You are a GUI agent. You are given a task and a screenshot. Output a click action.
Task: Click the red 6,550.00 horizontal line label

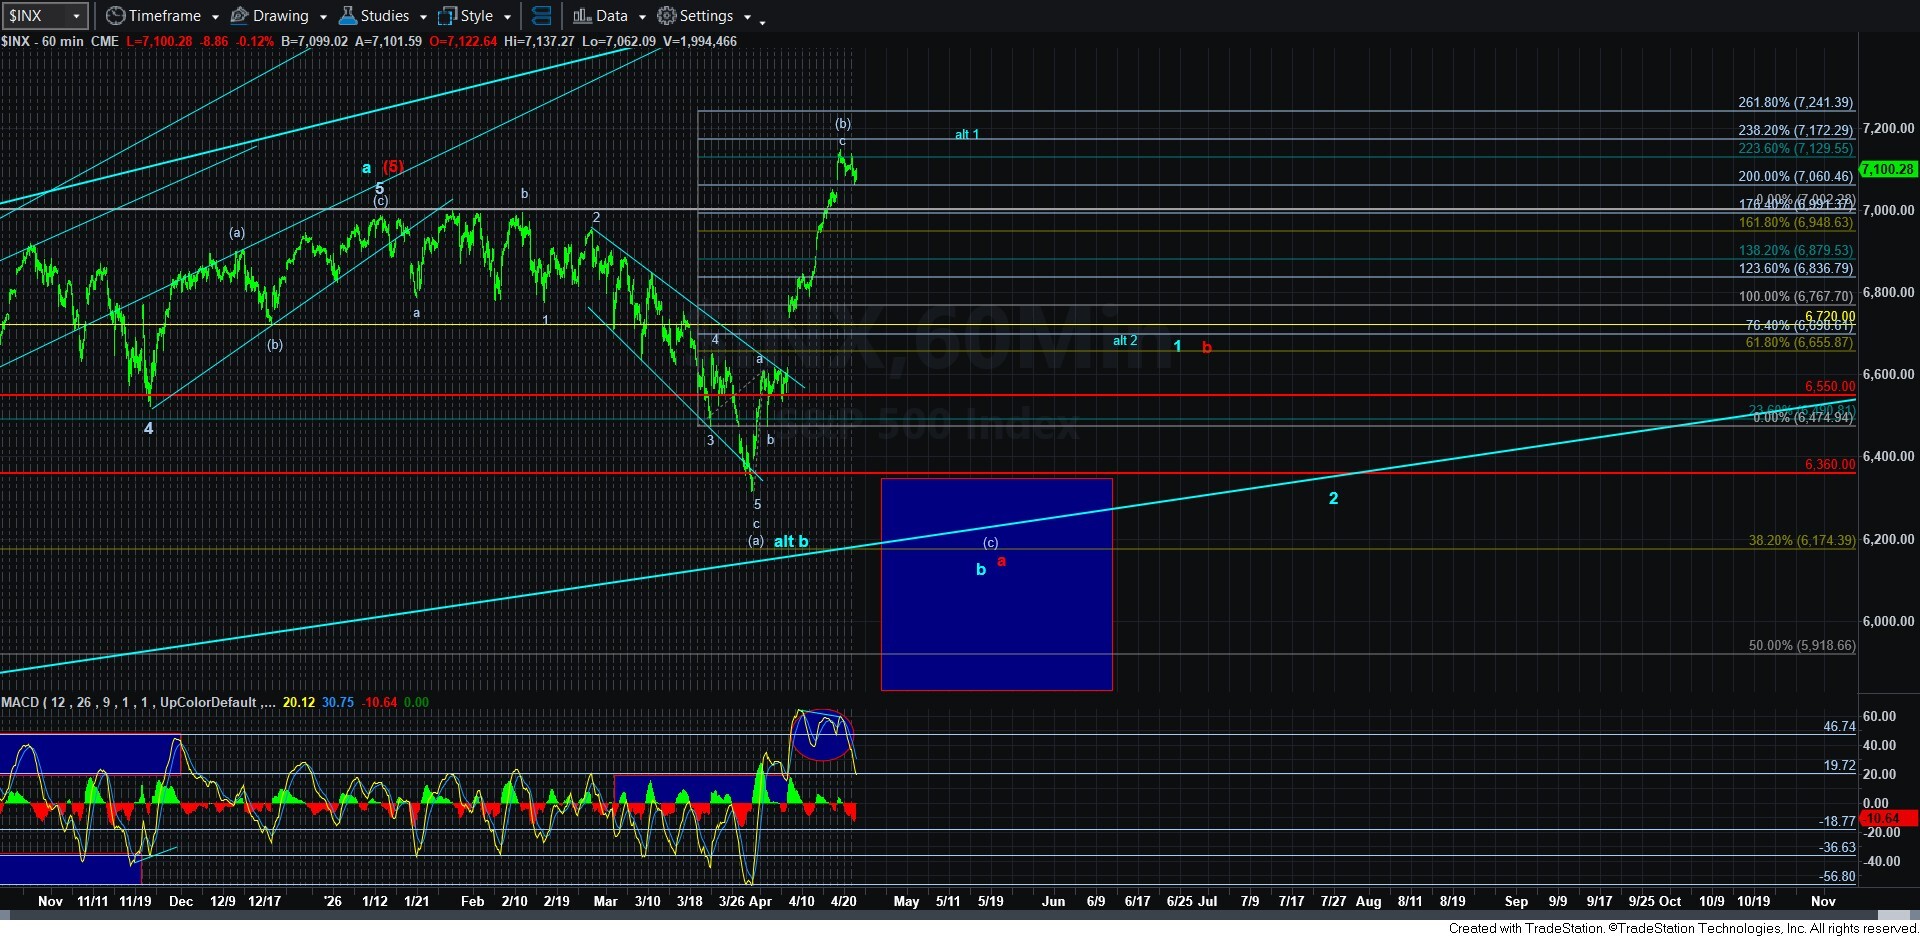pyautogui.click(x=1829, y=386)
